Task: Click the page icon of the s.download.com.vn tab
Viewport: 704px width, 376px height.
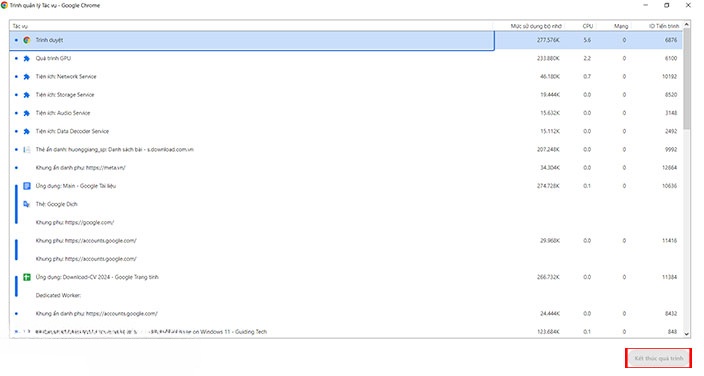Action: click(x=27, y=150)
